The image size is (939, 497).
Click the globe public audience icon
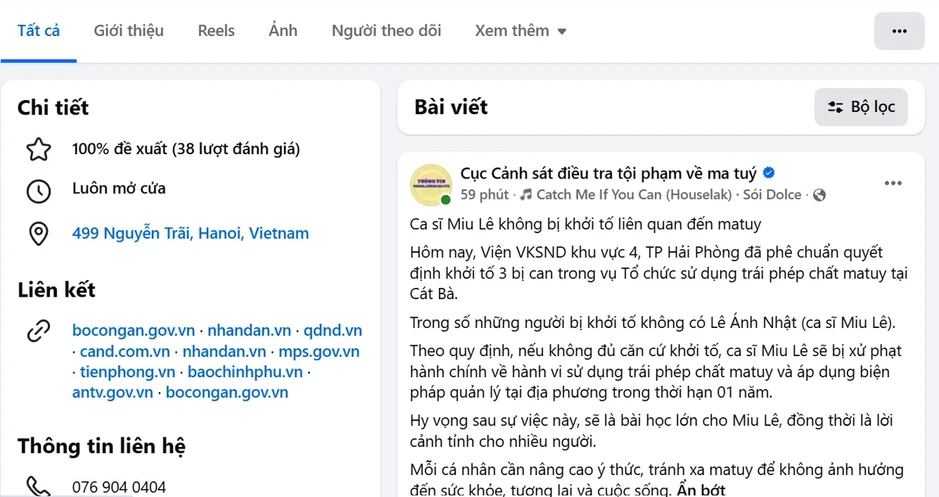point(819,195)
